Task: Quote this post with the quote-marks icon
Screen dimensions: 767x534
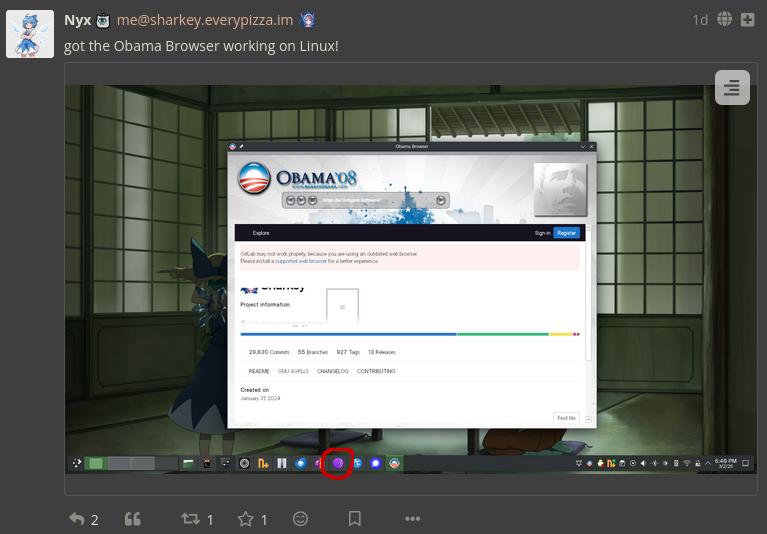Action: (132, 519)
